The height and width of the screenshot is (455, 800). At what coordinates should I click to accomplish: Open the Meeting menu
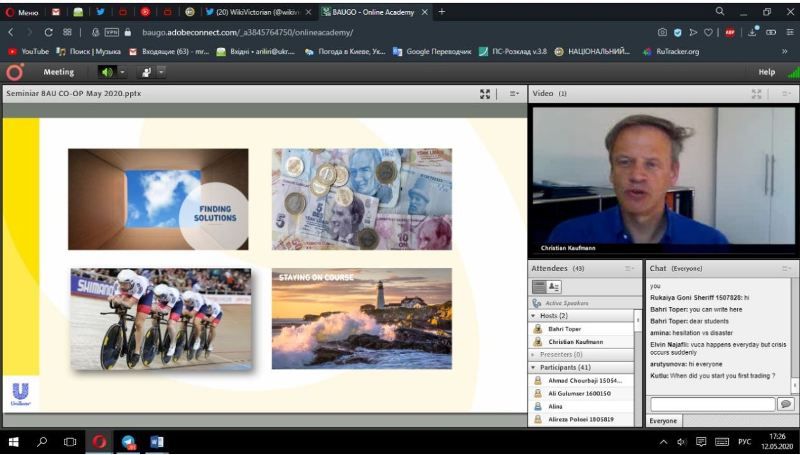[59, 72]
